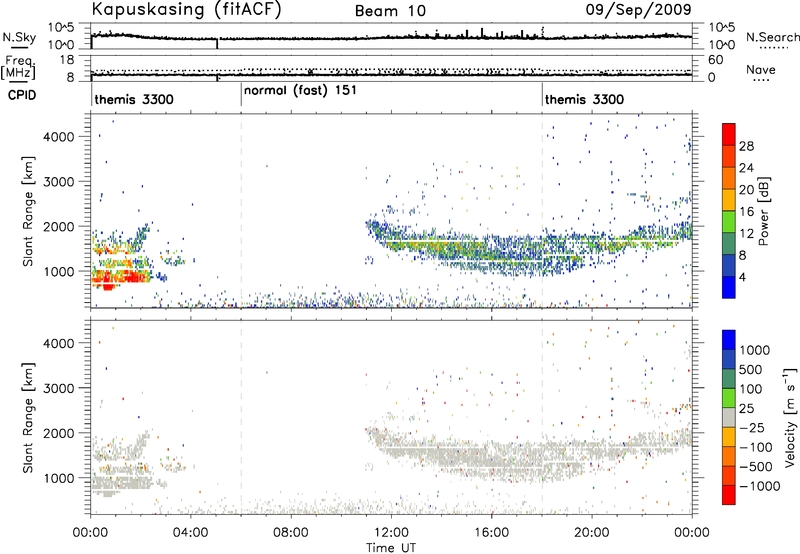This screenshot has width=800, height=554.
Task: Click the date '09/Sep/2009'
Action: pyautogui.click(x=638, y=9)
